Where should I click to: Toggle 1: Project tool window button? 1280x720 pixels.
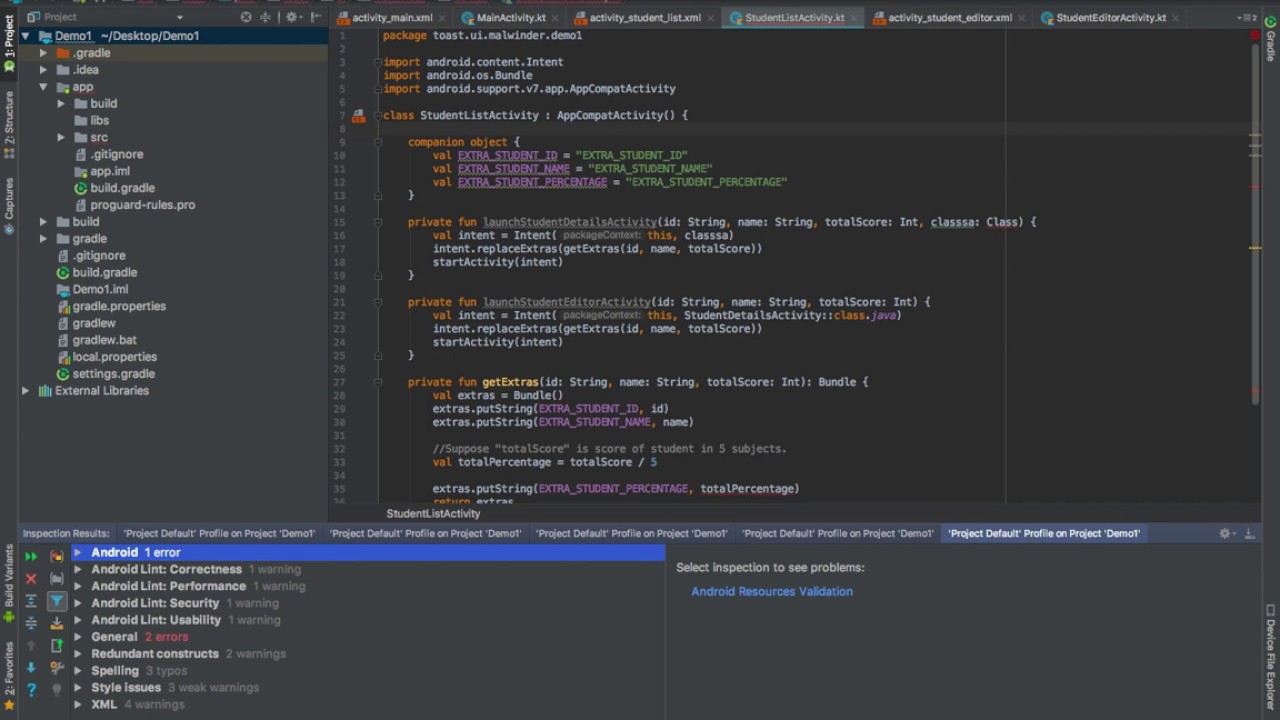click(9, 42)
